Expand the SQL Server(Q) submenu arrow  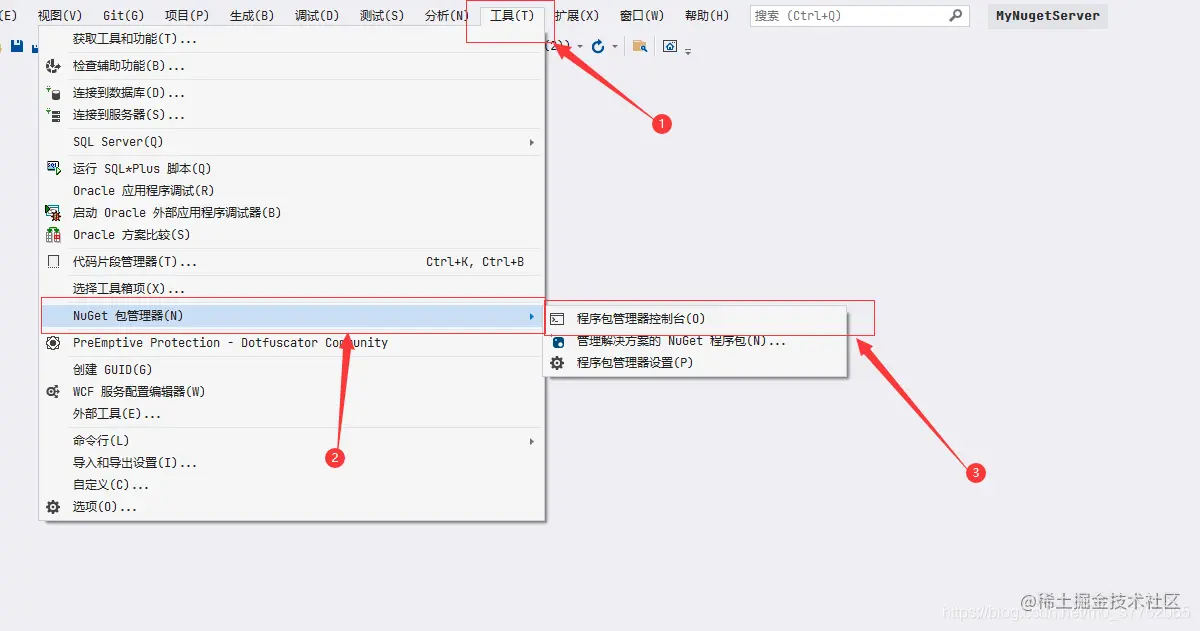pyautogui.click(x=531, y=142)
